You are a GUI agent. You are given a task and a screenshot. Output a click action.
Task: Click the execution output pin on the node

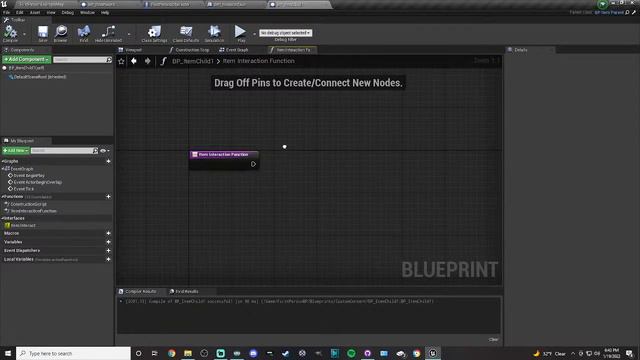[x=253, y=164]
